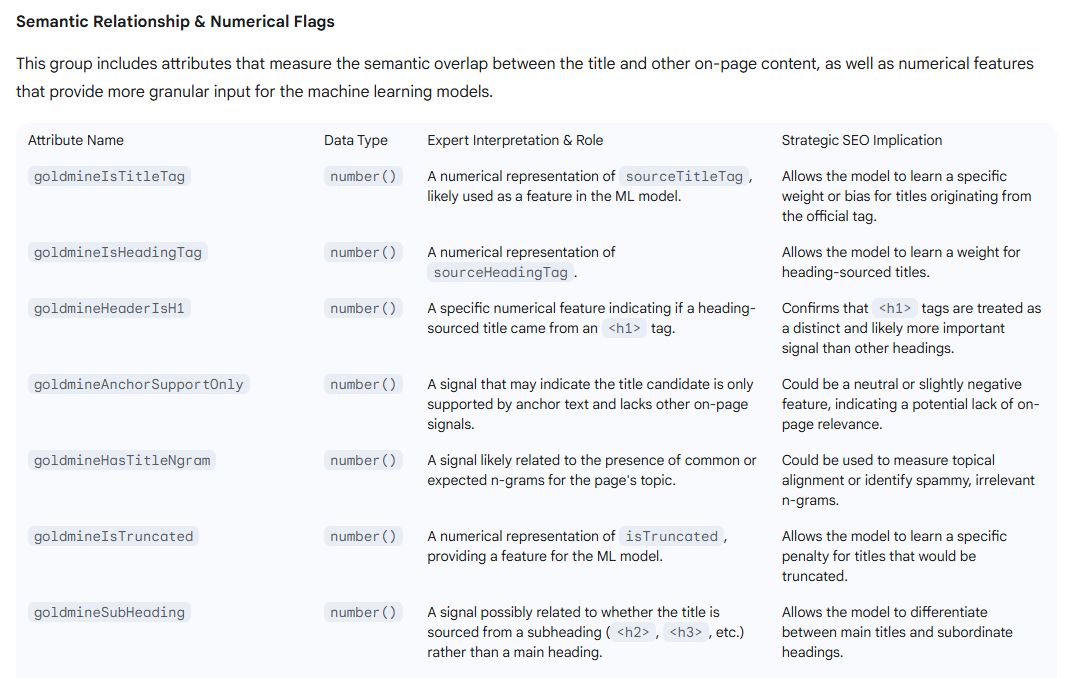Click the text 'Could be a neutral or slightly negative'
This screenshot has height=678, width=1065.
click(901, 385)
